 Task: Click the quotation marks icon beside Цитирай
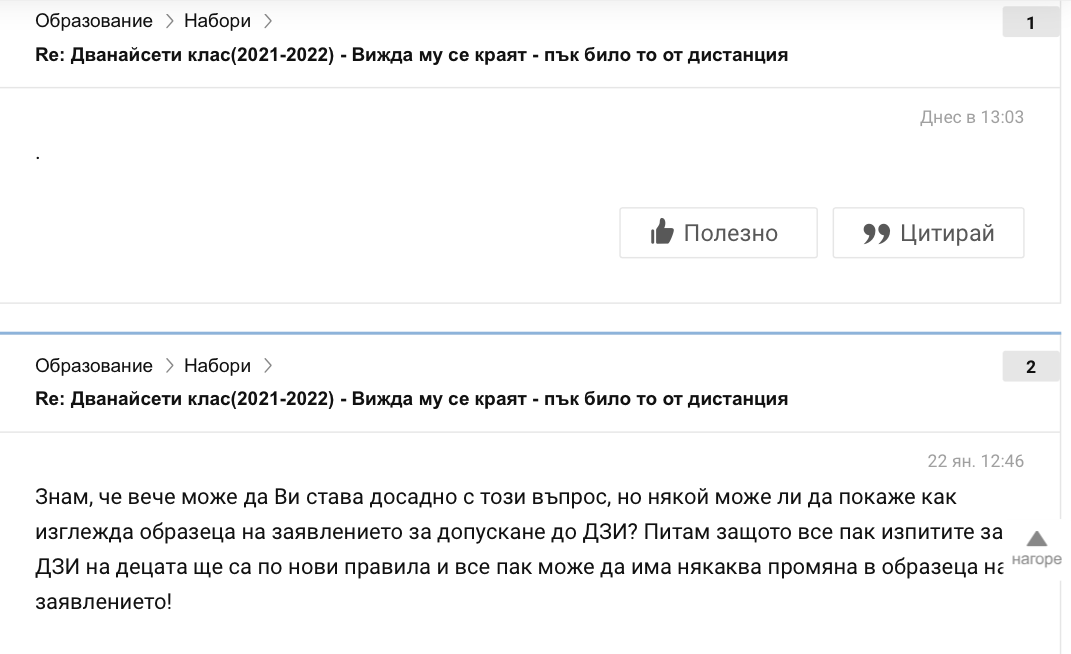(876, 233)
